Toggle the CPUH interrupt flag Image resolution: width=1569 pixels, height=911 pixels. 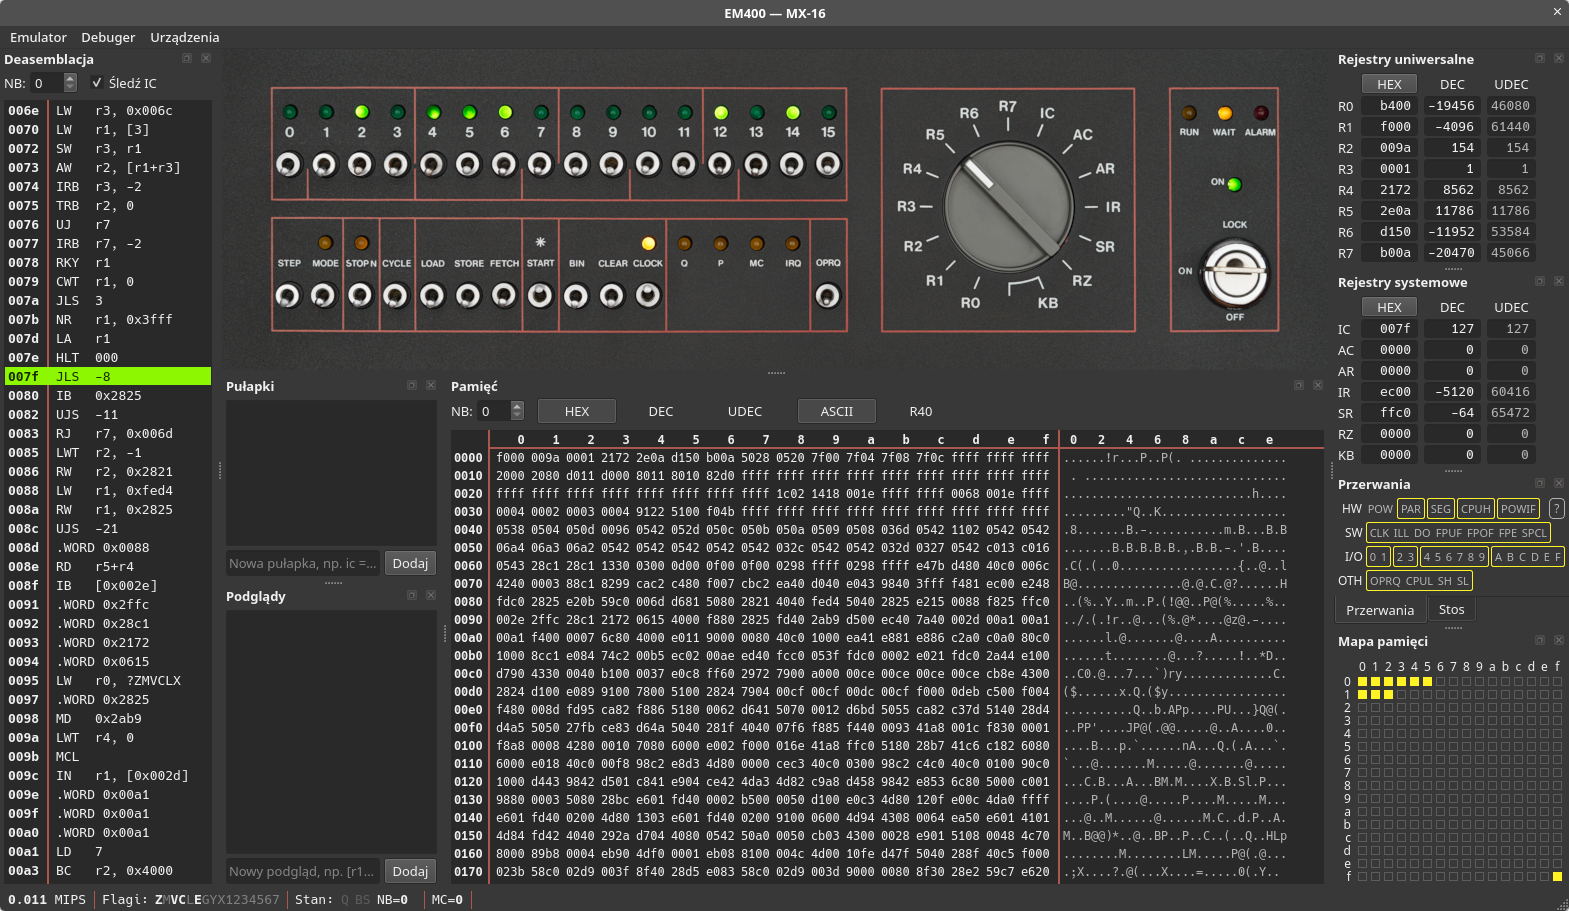coord(1475,509)
